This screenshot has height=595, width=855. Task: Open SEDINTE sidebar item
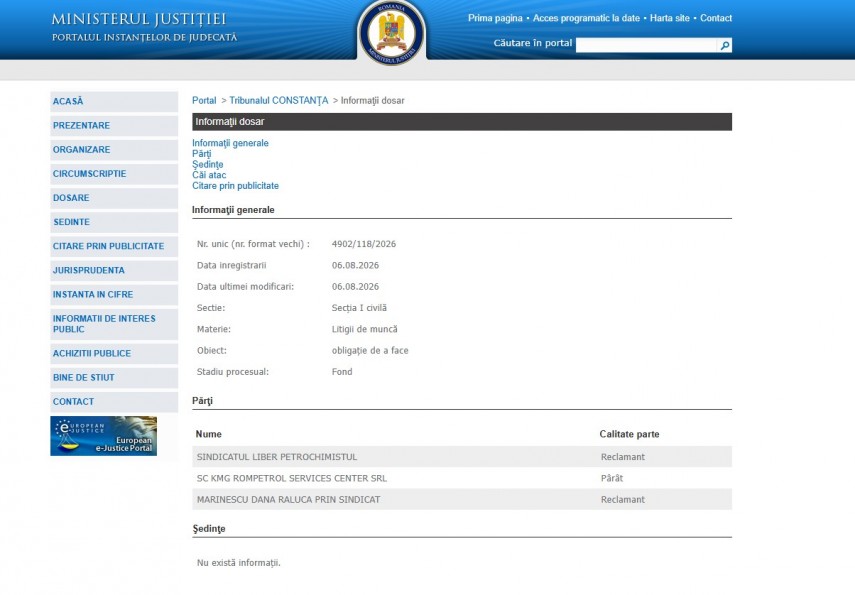114,222
